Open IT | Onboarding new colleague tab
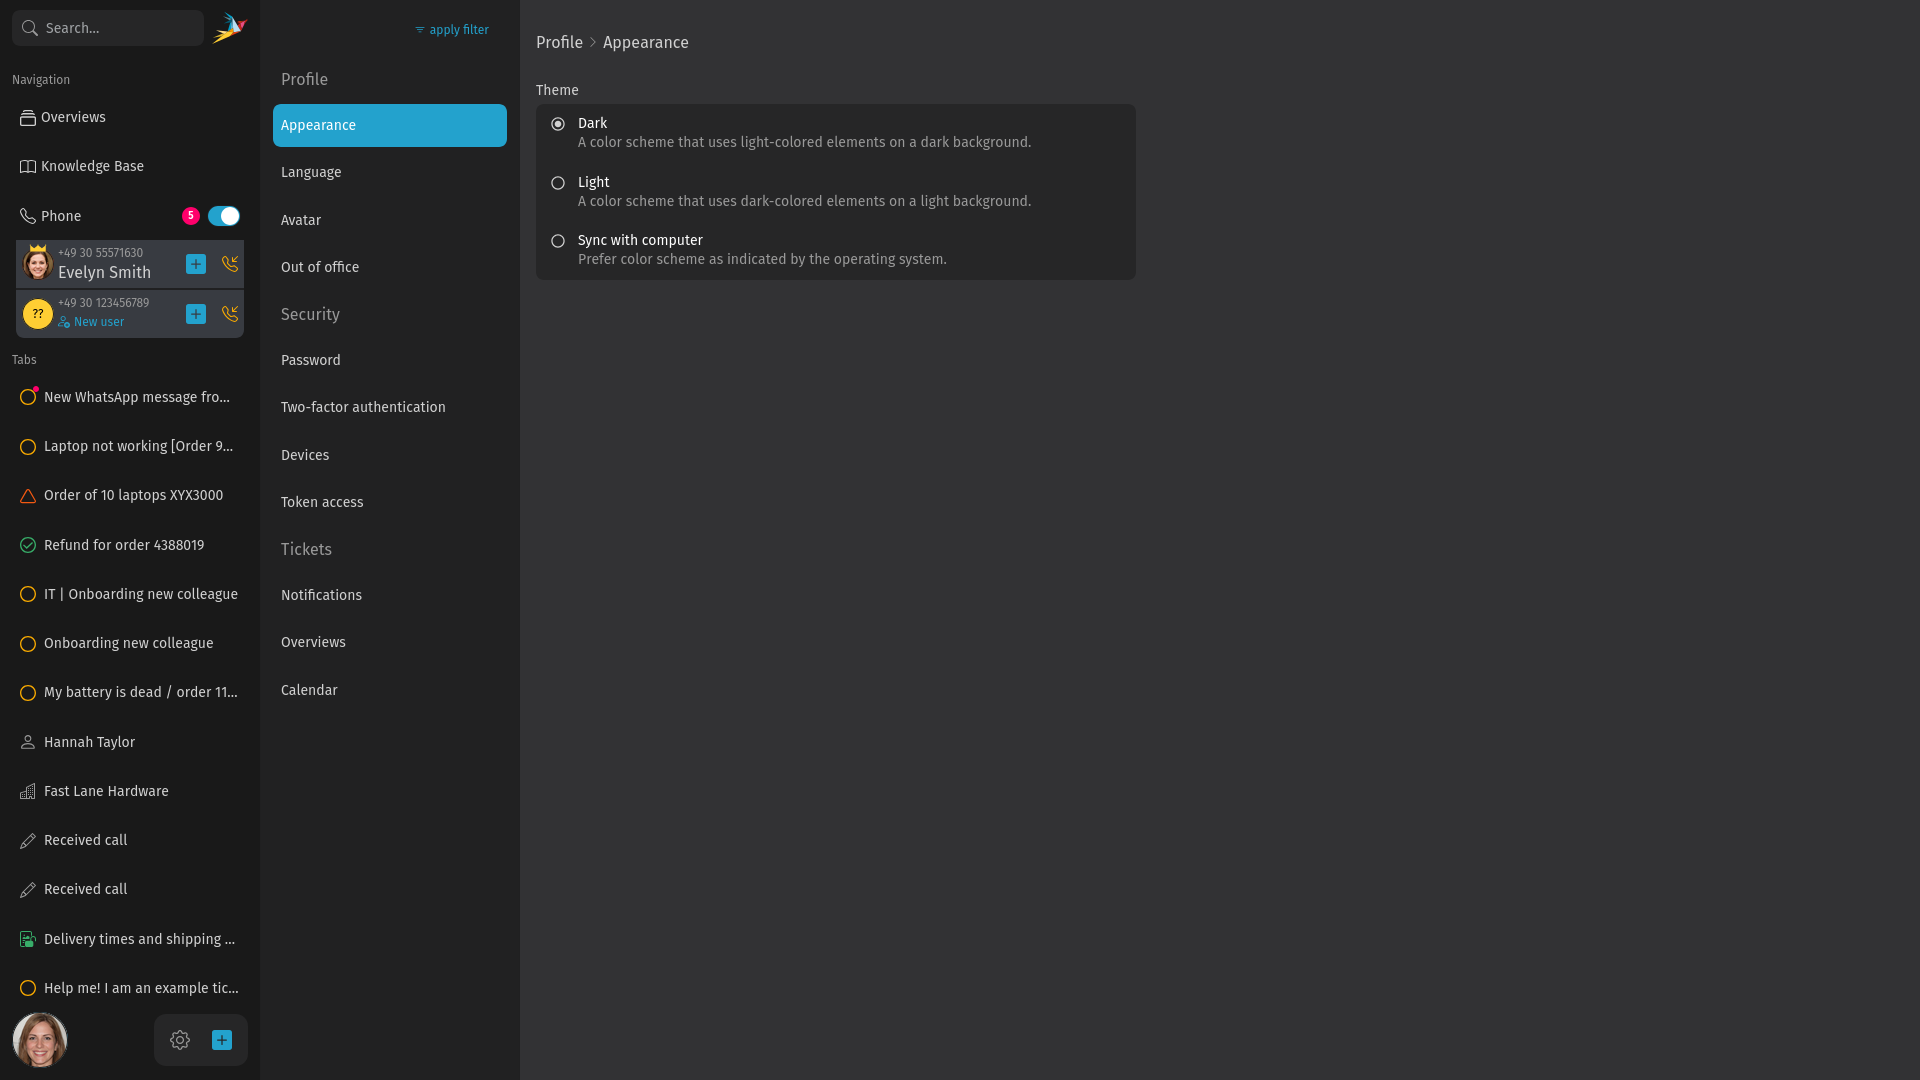This screenshot has height=1080, width=1920. pos(130,594)
